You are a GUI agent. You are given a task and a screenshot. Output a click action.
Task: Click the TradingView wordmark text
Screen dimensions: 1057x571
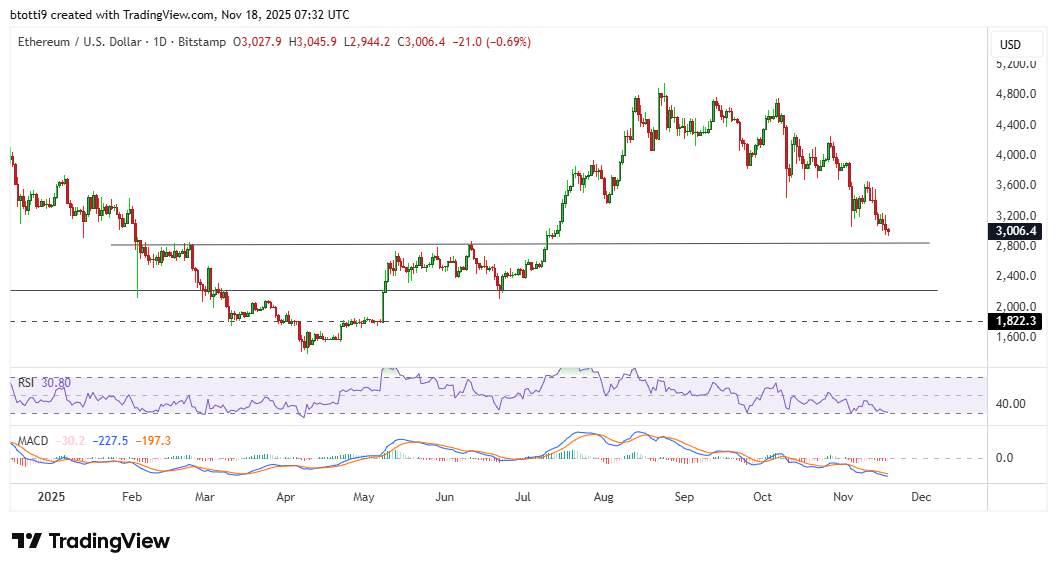(110, 541)
